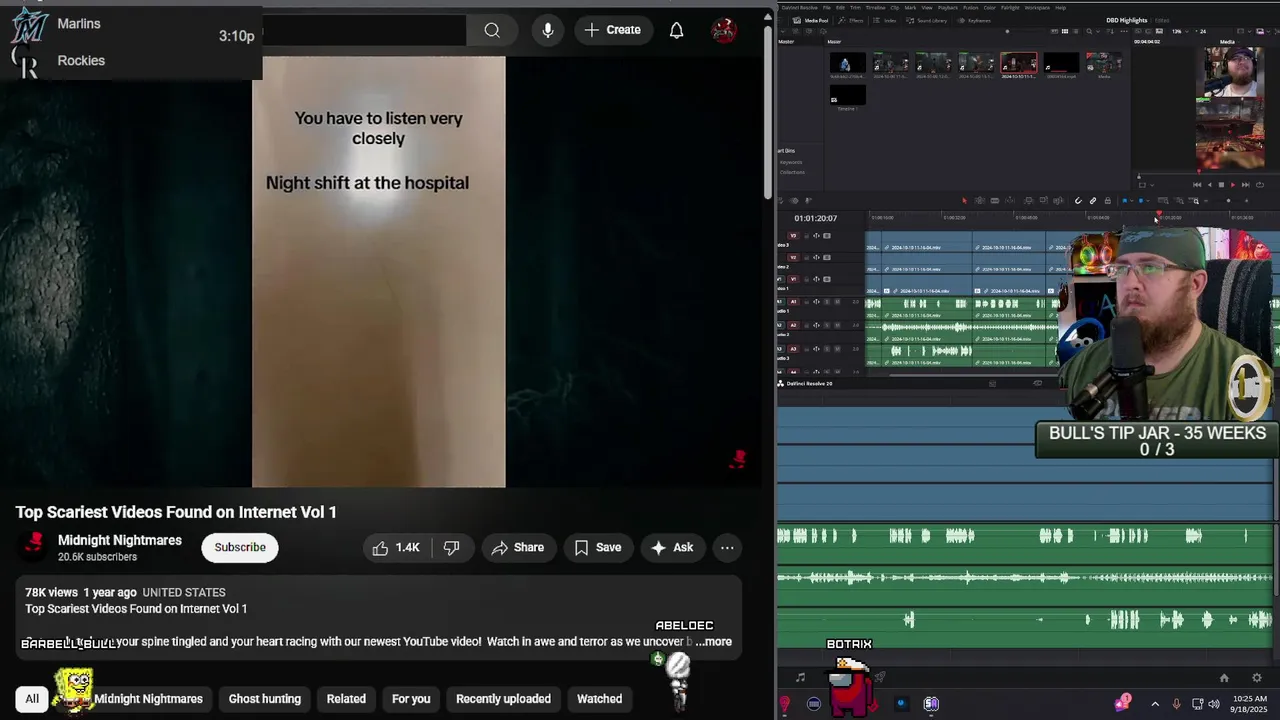1280x720 pixels.
Task: Click the YouTube search magnifier icon
Action: pos(492,30)
